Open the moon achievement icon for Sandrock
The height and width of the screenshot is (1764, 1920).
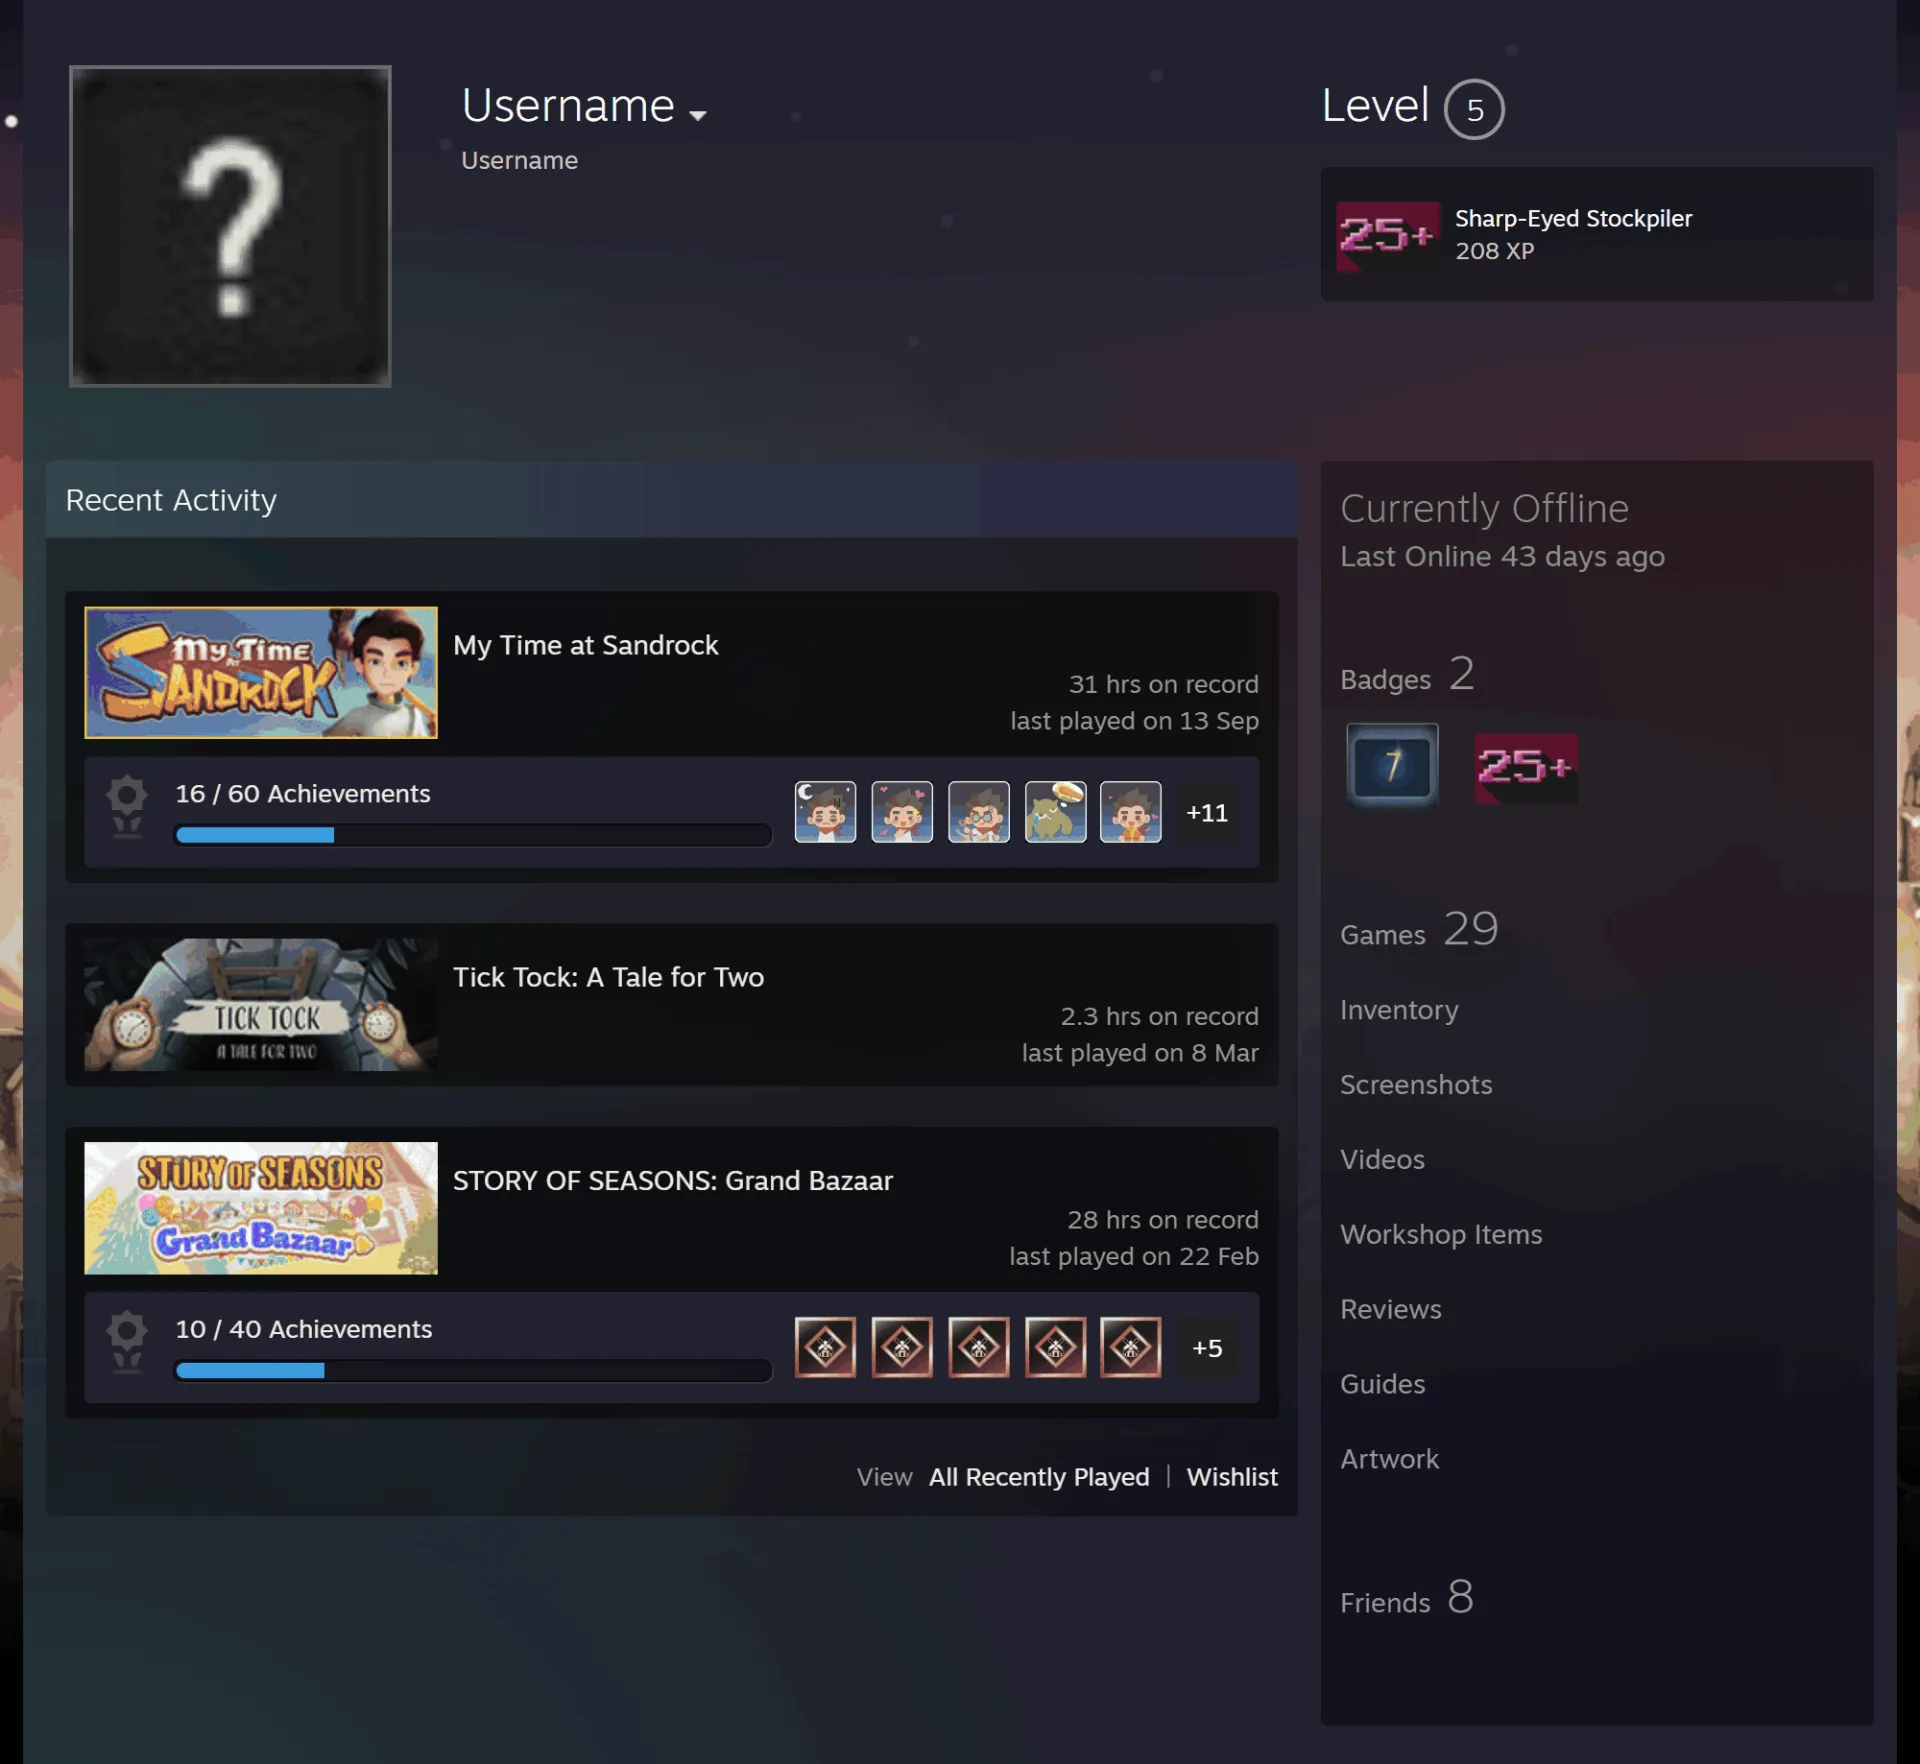(825, 812)
